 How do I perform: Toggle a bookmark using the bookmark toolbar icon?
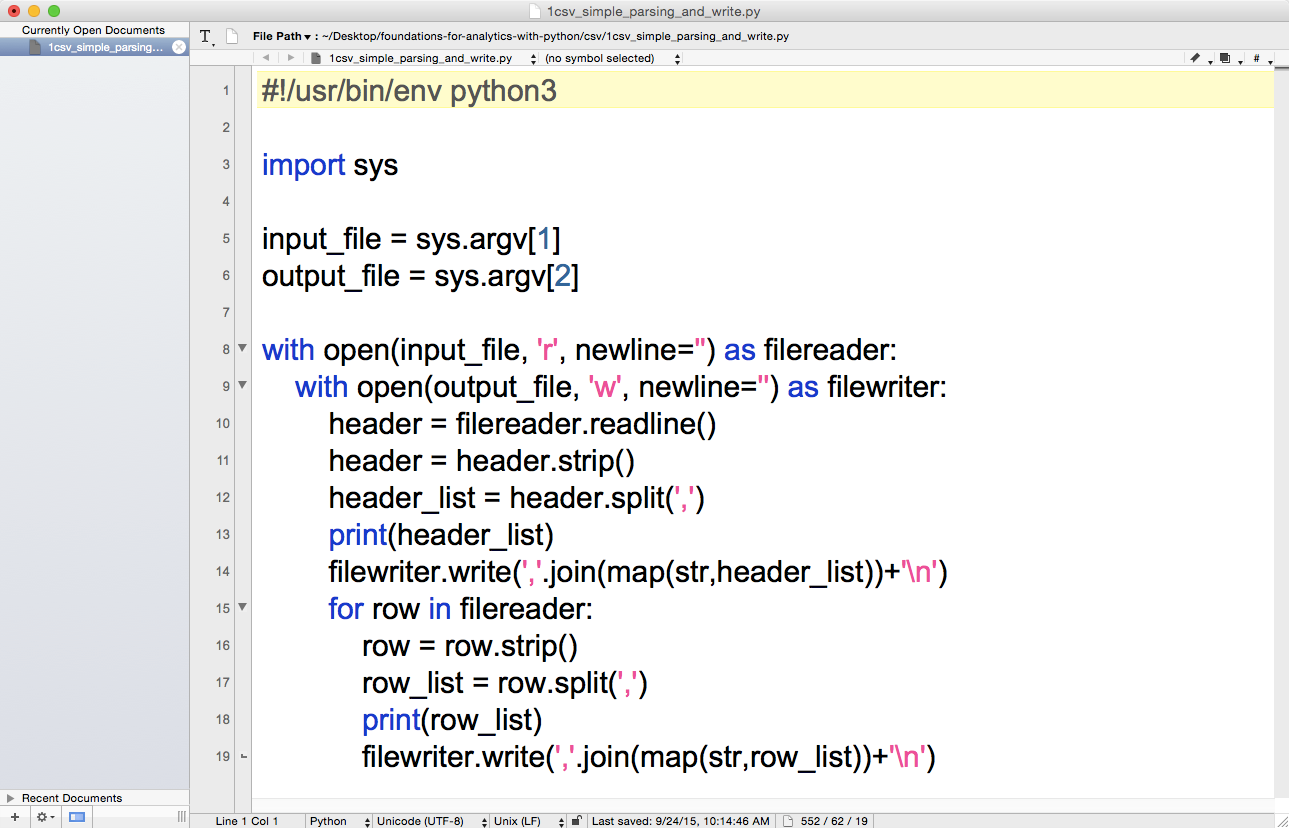tap(1195, 57)
